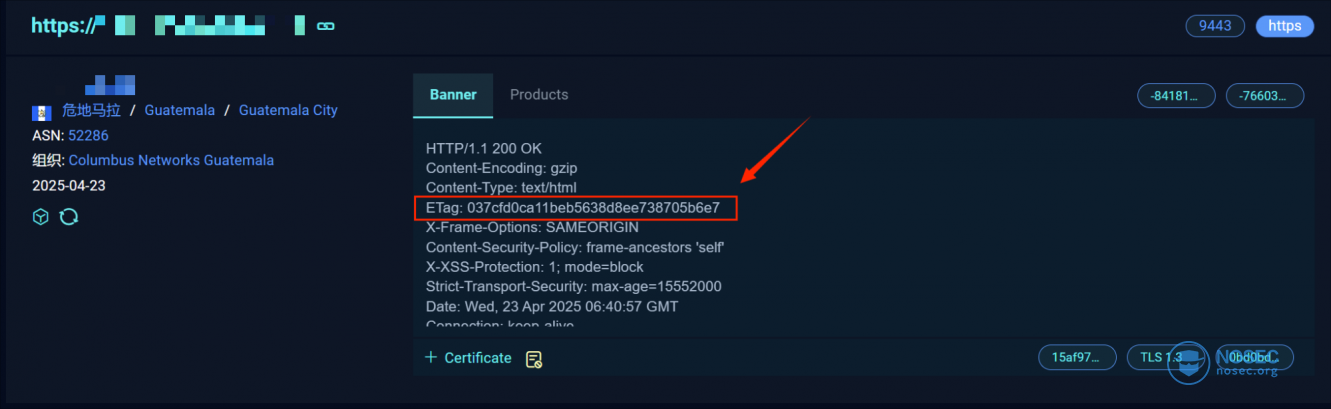The height and width of the screenshot is (409, 1331).
Task: Click the https protocol badge
Action: [x=1285, y=26]
